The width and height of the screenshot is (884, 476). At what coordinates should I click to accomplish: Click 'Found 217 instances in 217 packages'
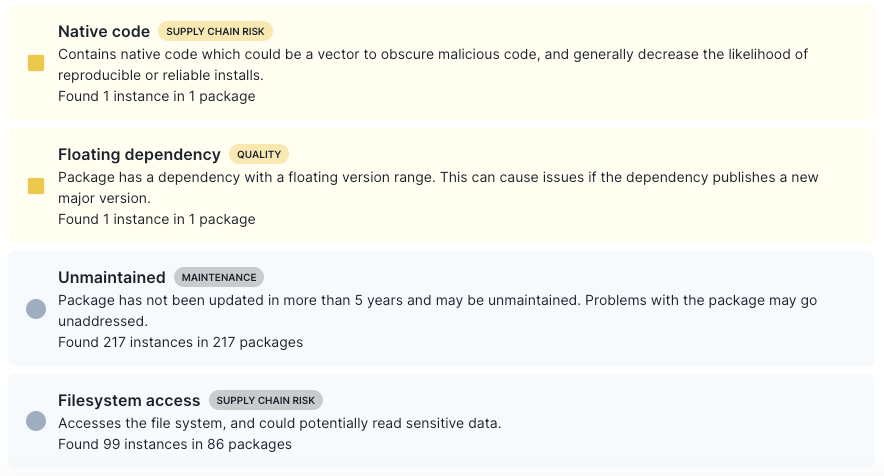180,342
